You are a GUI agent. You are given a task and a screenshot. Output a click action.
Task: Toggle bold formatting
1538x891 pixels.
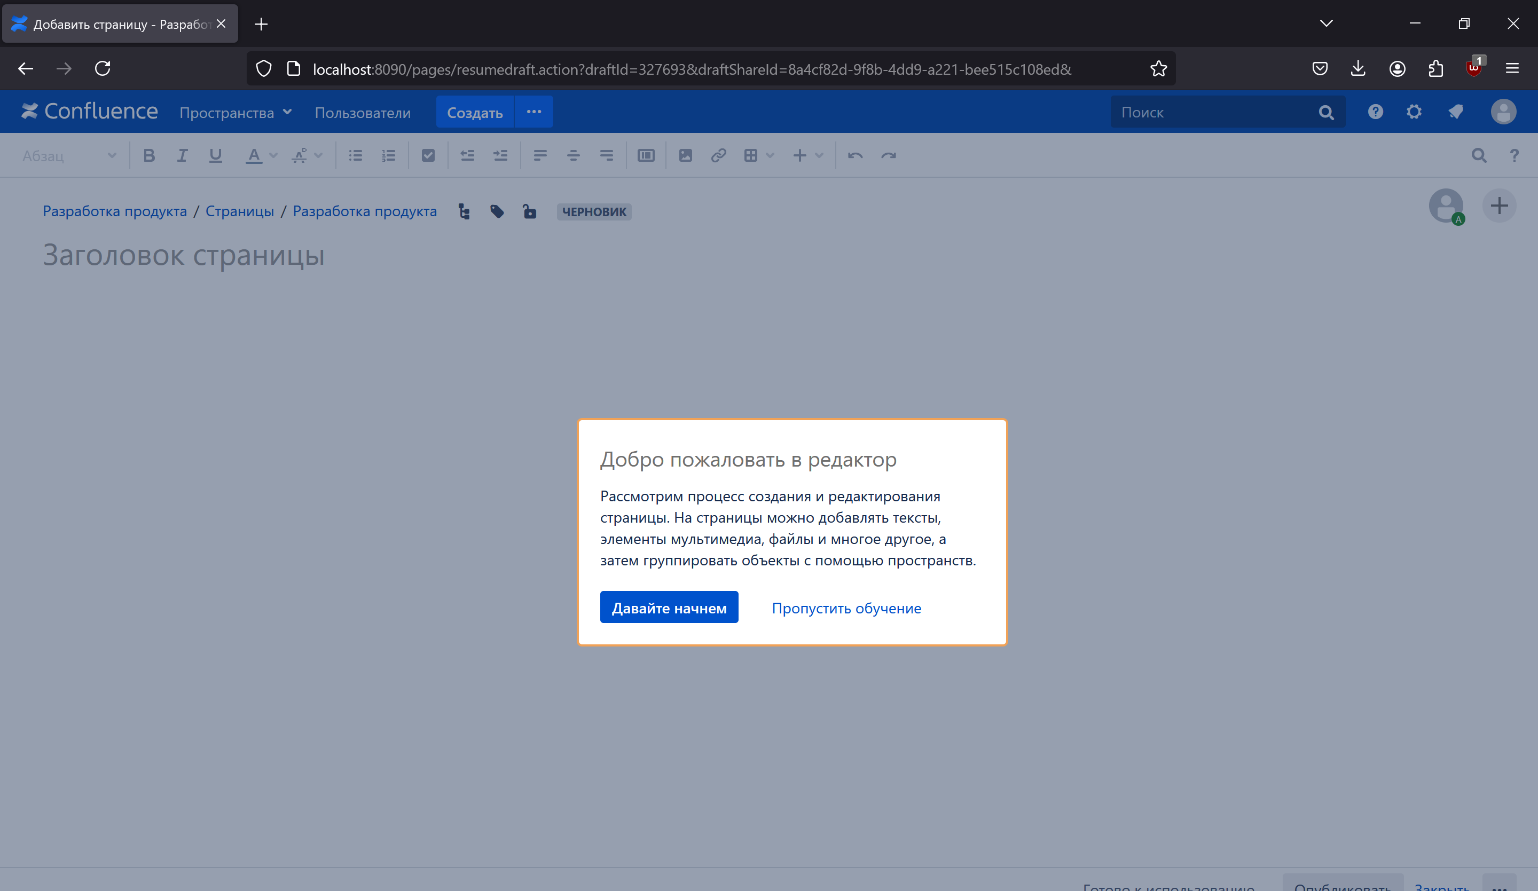149,156
